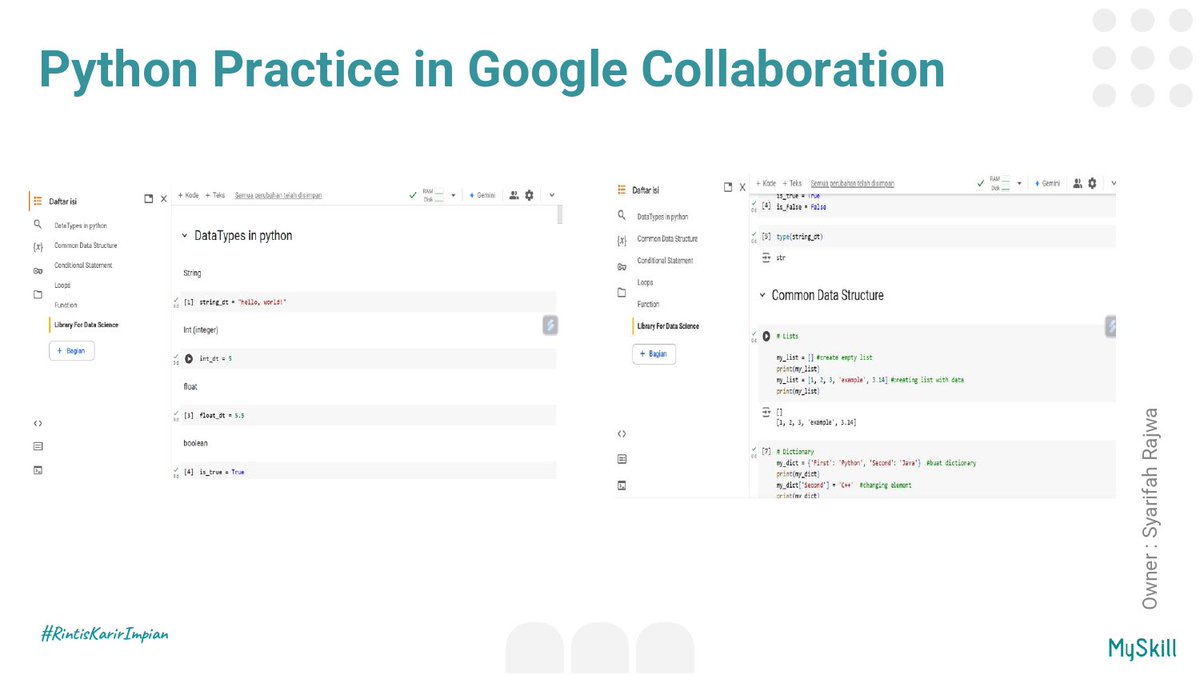
Task: Open settings gear in left Colab toolbar
Action: pos(529,196)
